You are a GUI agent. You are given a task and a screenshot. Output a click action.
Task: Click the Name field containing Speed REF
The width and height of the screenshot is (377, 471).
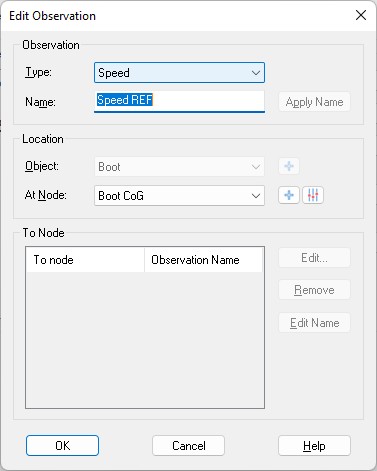pos(179,101)
